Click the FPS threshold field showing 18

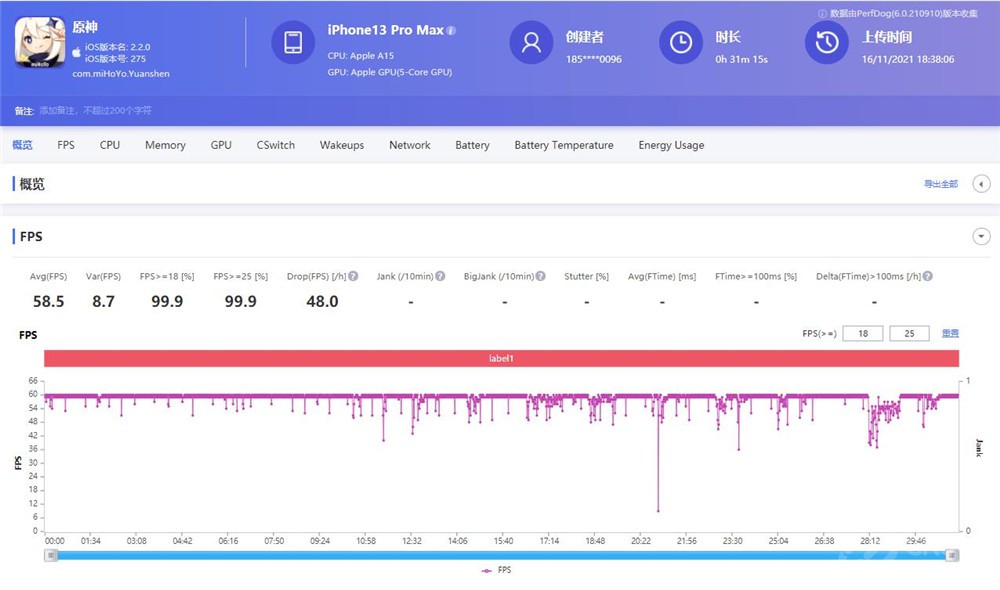pyautogui.click(x=863, y=333)
